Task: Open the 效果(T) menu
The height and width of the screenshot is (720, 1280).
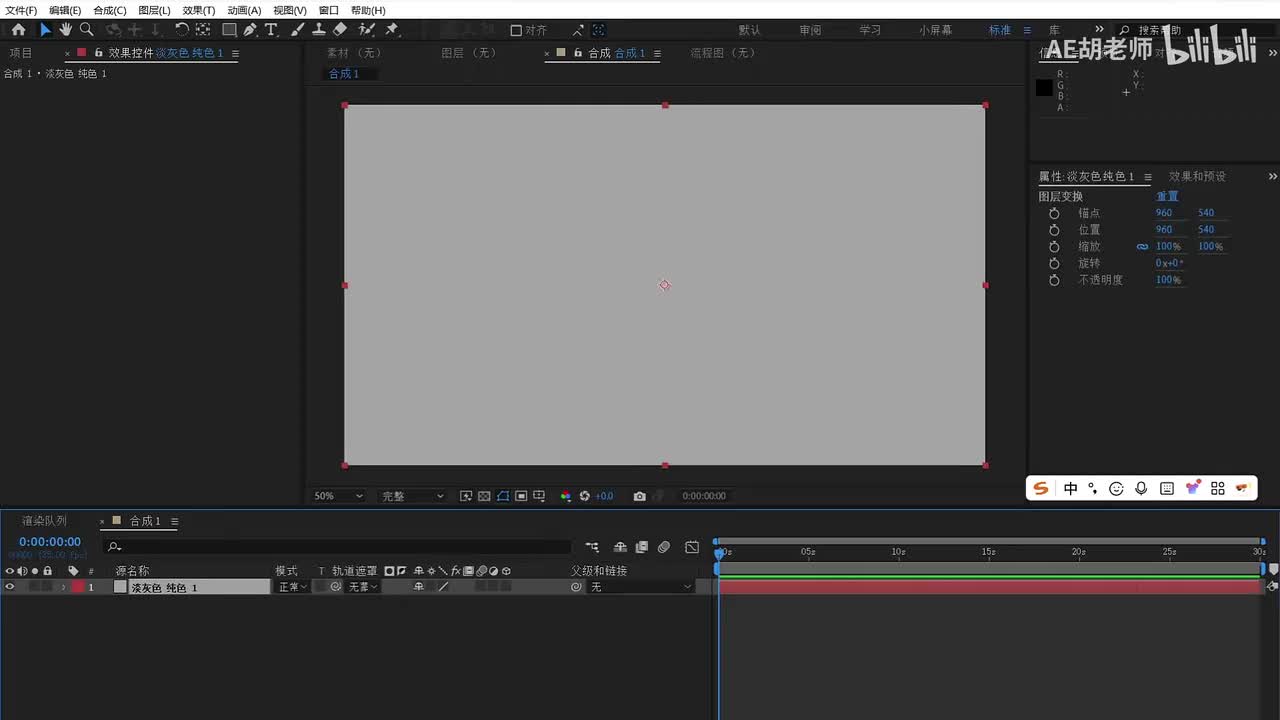Action: [199, 10]
